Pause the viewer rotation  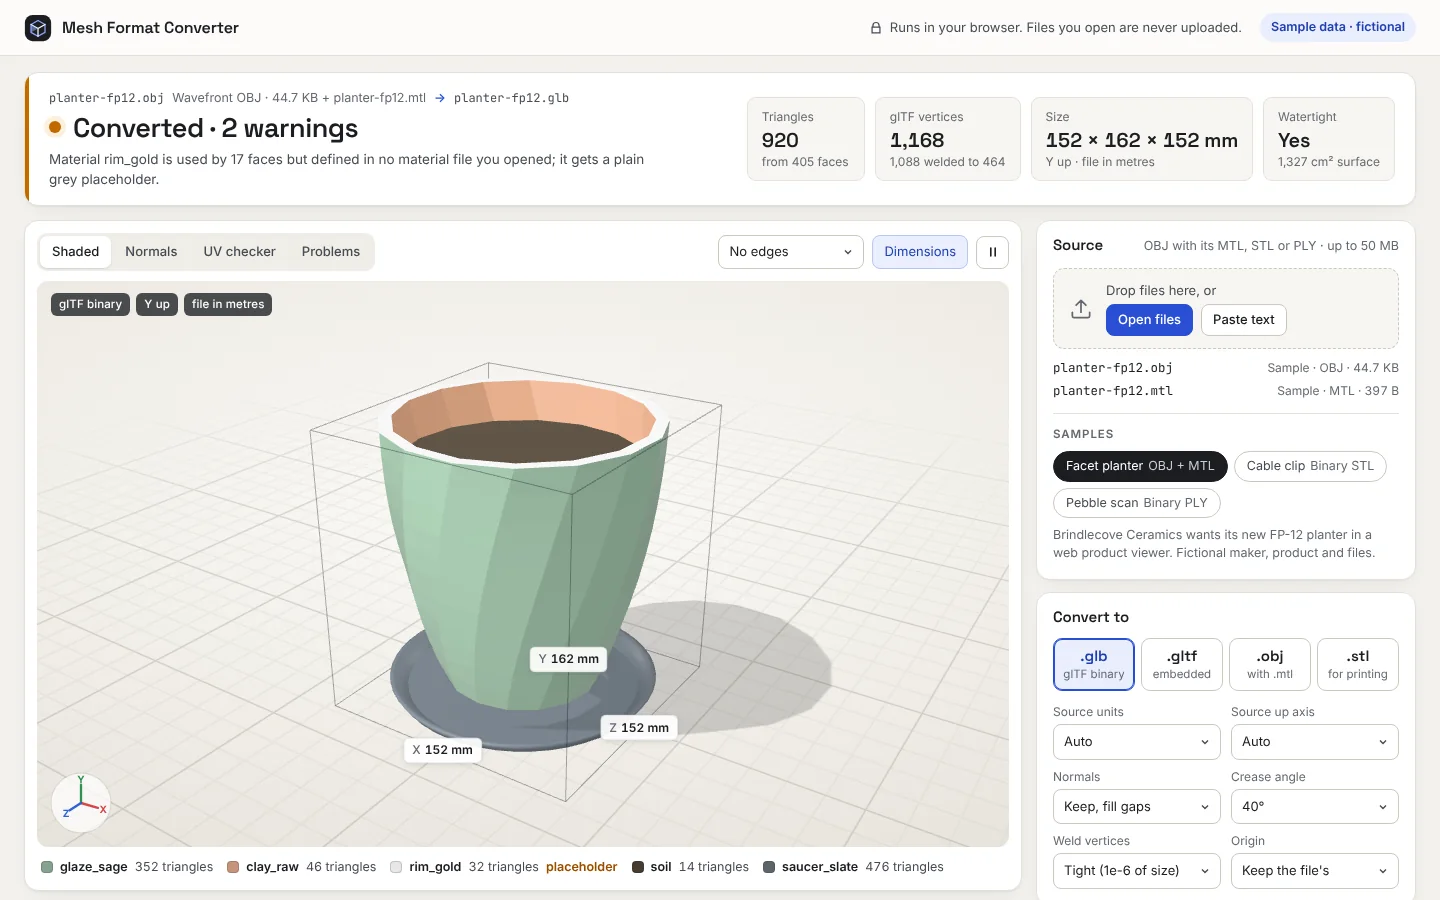993,252
